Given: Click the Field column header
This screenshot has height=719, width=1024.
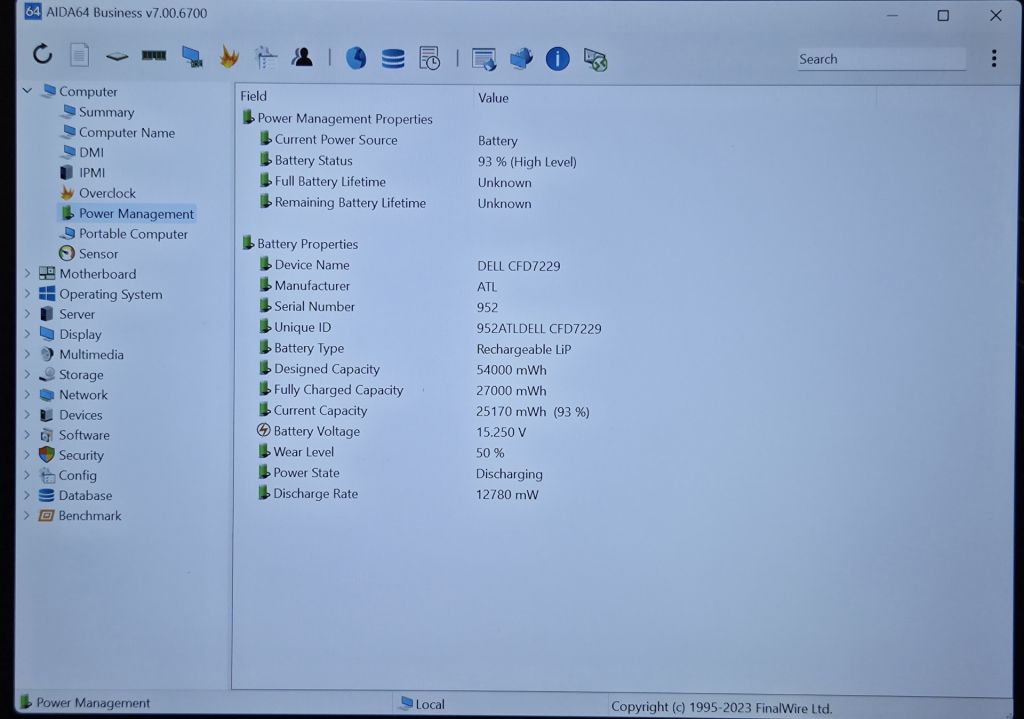Looking at the screenshot, I should point(253,96).
